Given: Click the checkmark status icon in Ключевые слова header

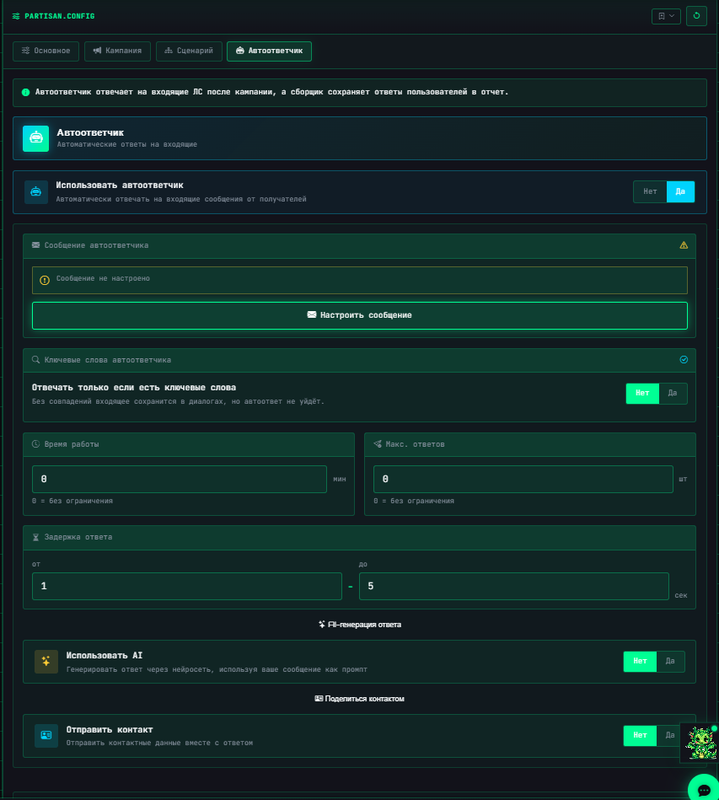Looking at the screenshot, I should tap(684, 360).
